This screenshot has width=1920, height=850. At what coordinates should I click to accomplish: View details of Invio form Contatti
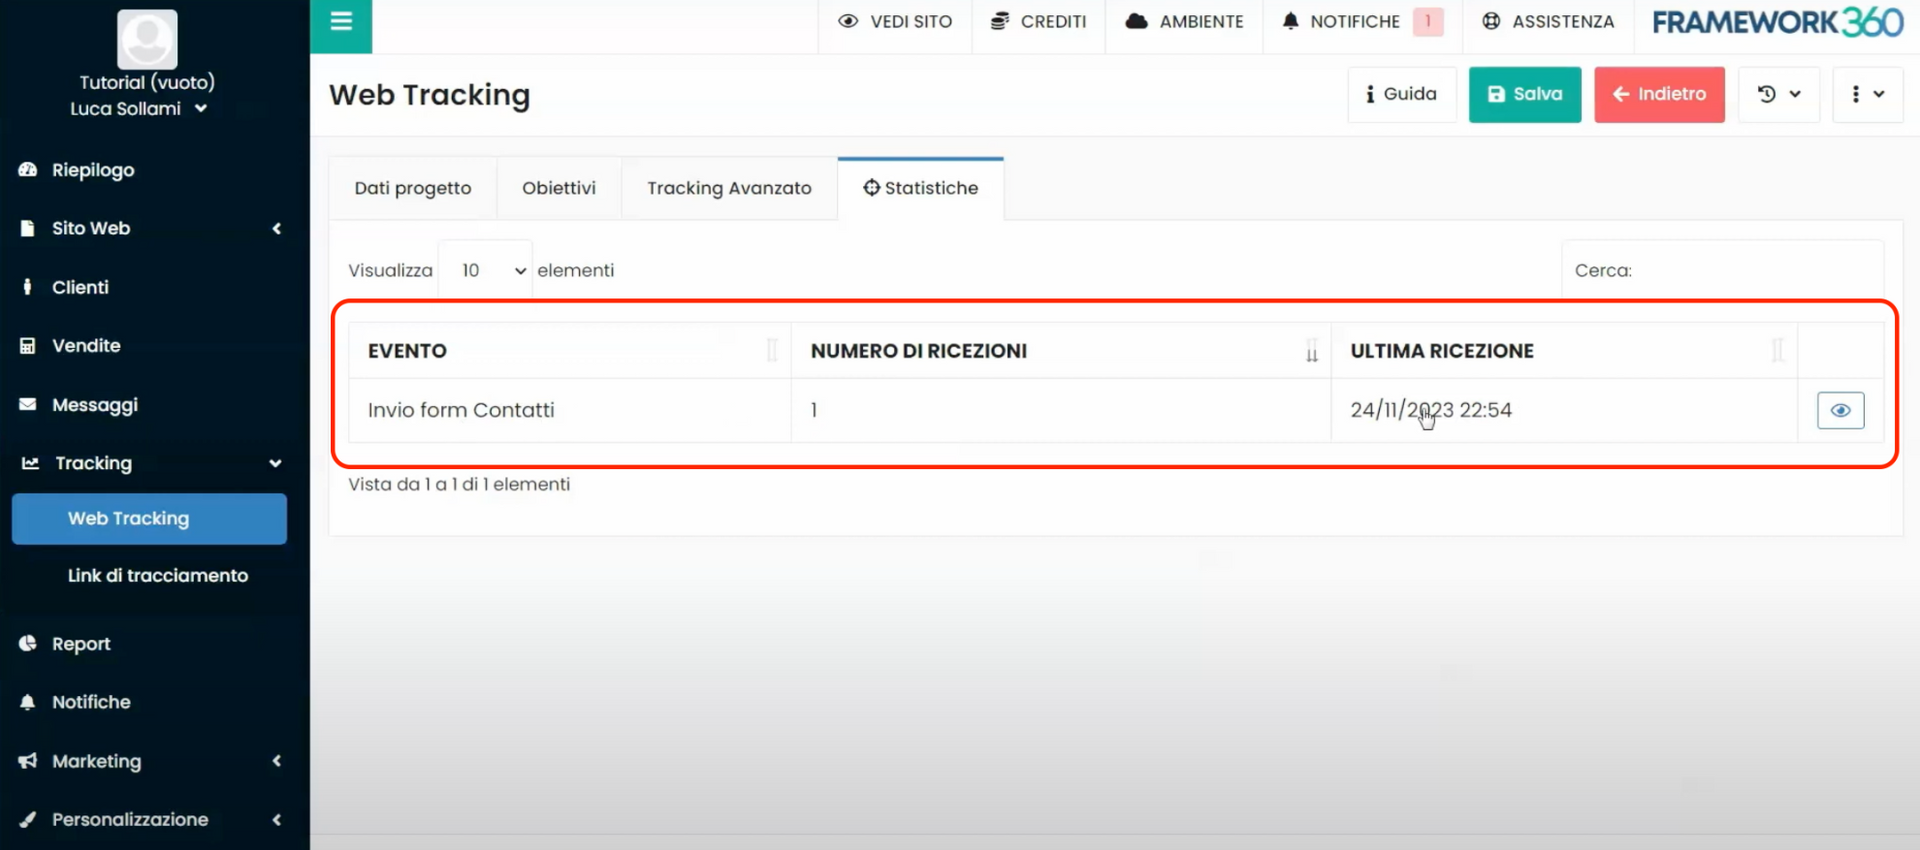click(1839, 410)
